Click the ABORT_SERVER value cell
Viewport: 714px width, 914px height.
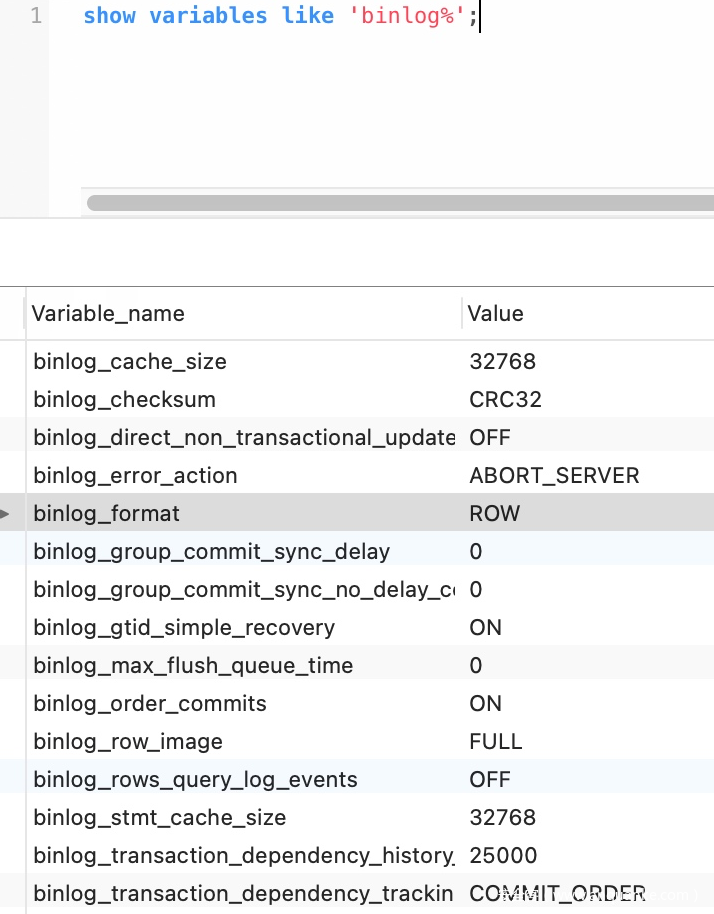[554, 475]
